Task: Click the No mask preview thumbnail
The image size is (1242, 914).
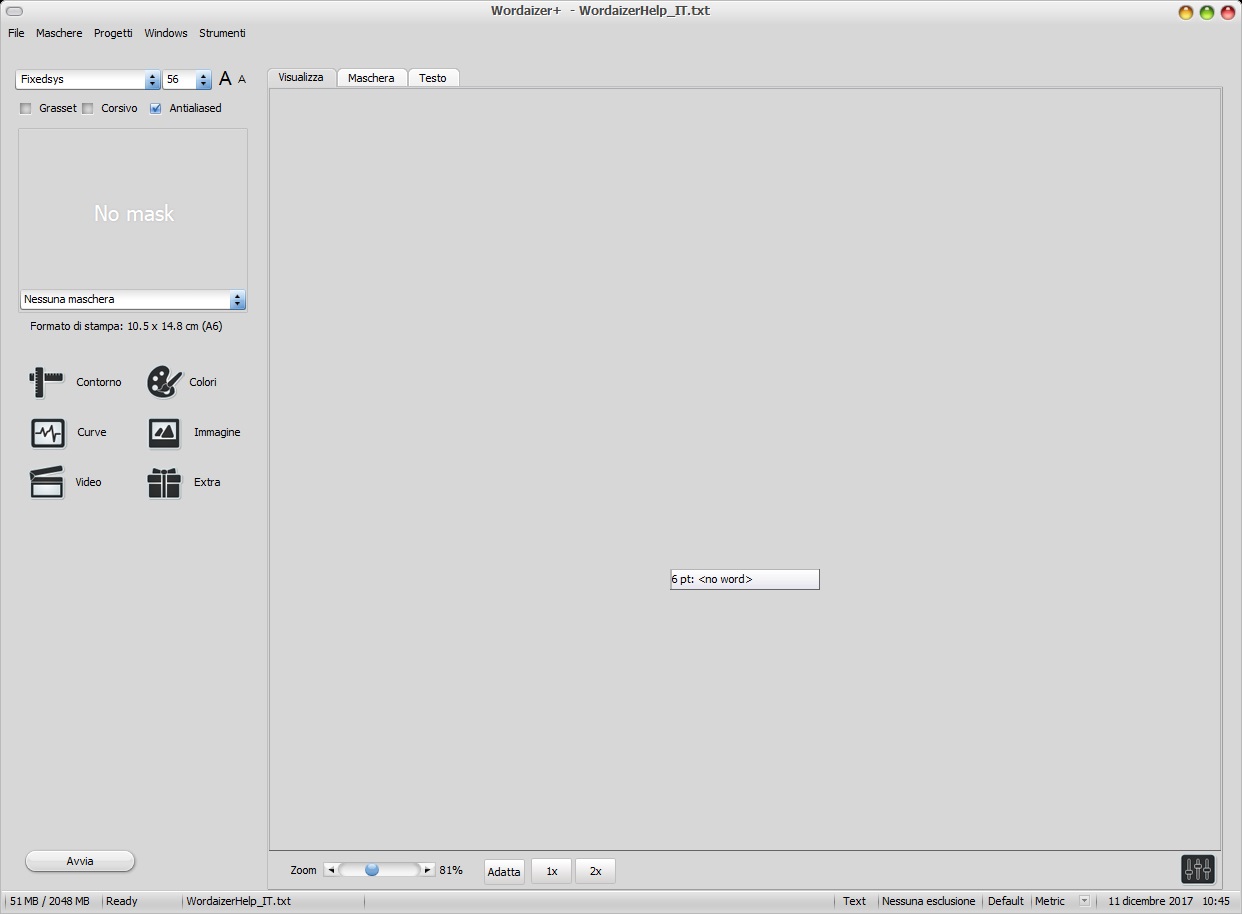Action: (133, 209)
